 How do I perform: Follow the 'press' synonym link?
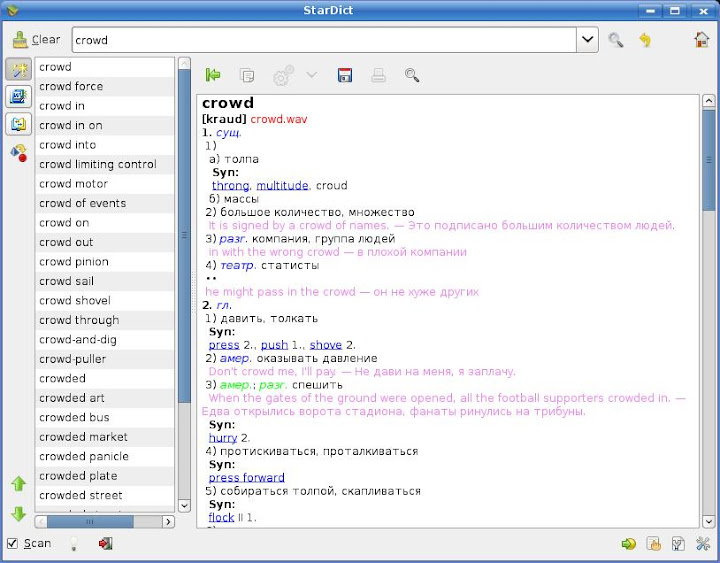tap(224, 345)
